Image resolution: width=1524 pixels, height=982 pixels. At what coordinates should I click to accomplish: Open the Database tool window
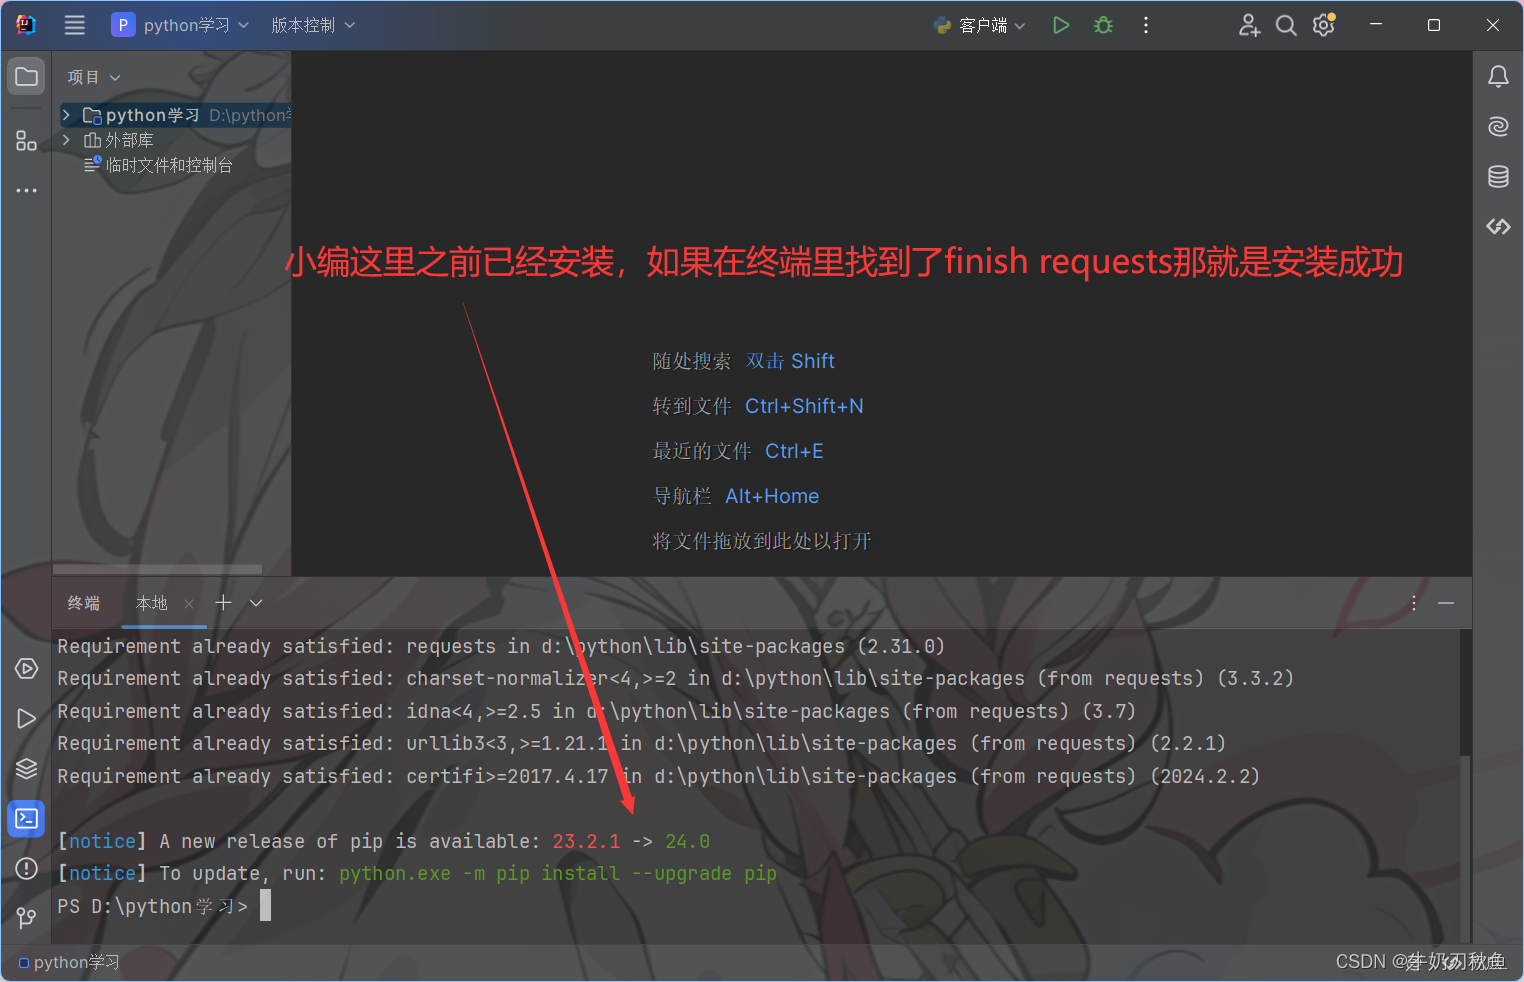[1497, 176]
